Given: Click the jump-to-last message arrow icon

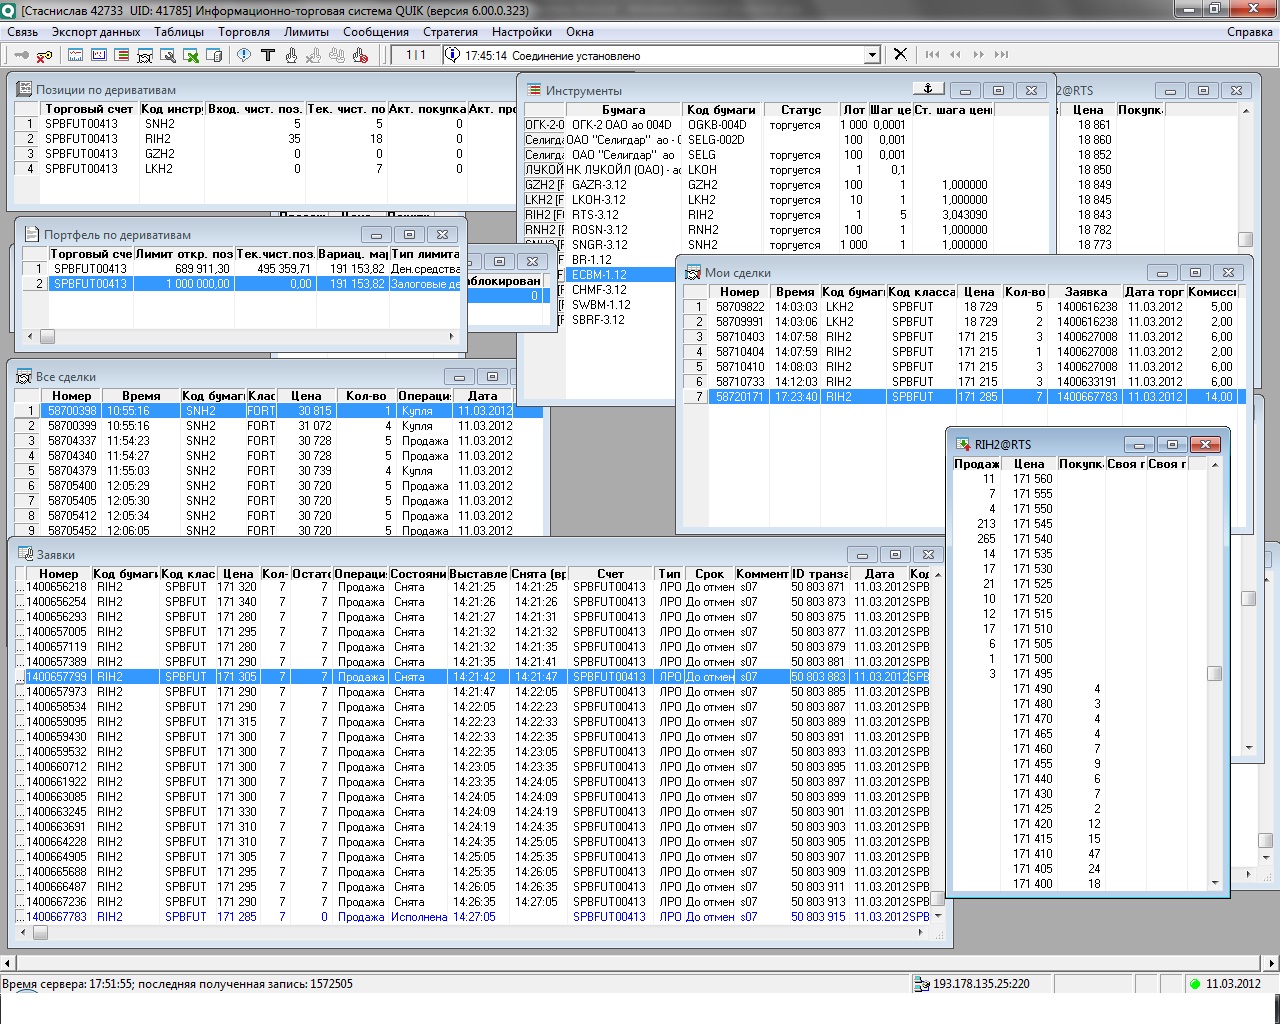Looking at the screenshot, I should (1001, 54).
